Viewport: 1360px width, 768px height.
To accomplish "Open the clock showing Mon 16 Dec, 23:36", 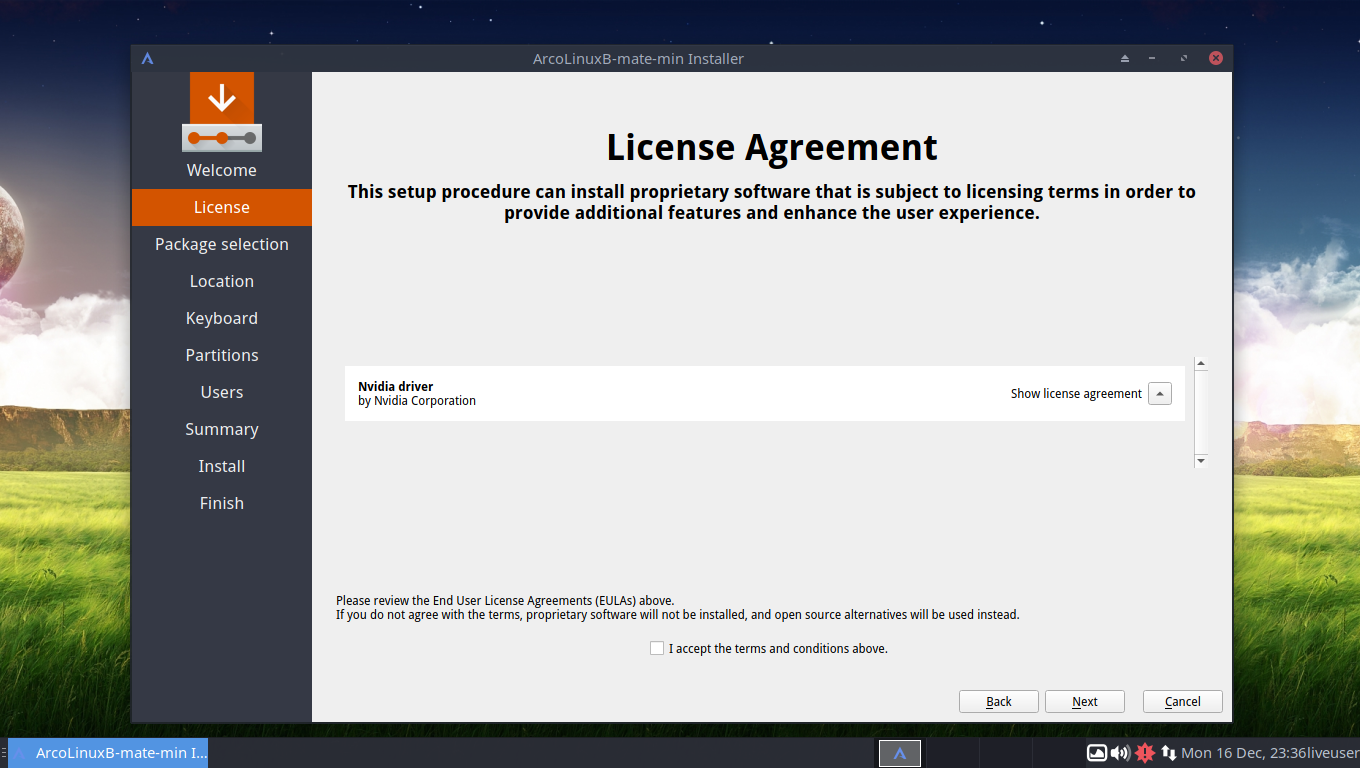I will click(1244, 753).
